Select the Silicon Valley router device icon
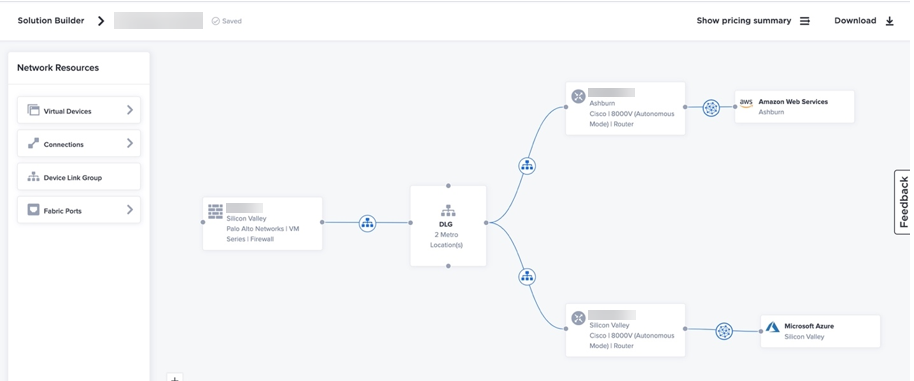This screenshot has height=381, width=914. click(578, 318)
